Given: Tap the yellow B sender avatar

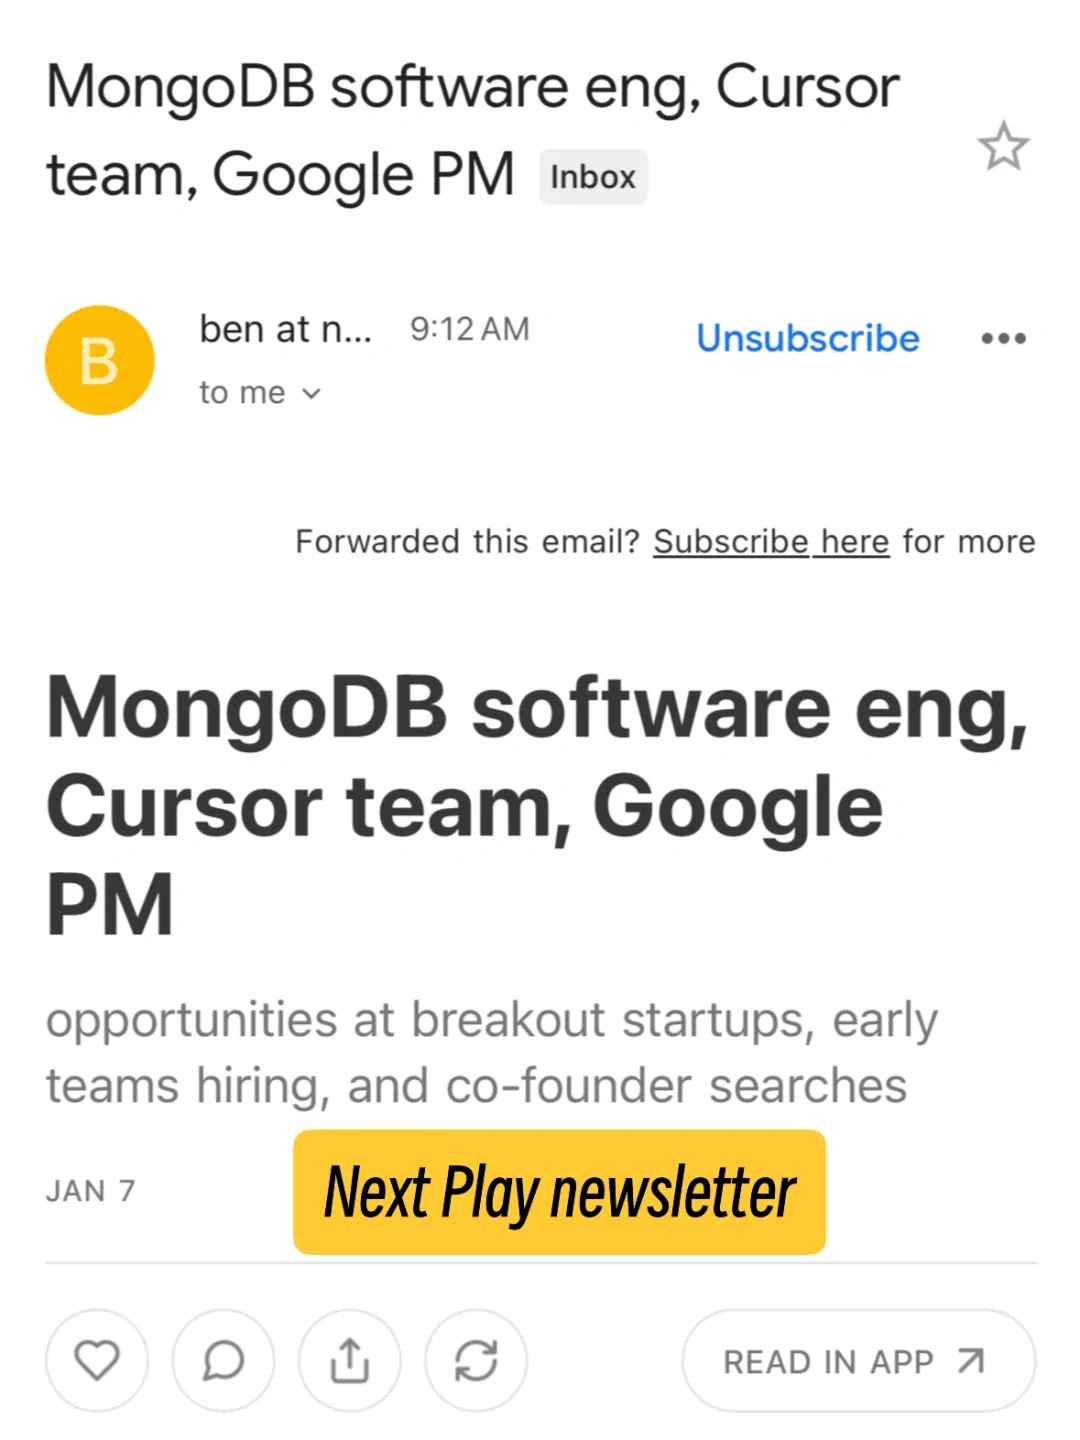Looking at the screenshot, I should 100,360.
